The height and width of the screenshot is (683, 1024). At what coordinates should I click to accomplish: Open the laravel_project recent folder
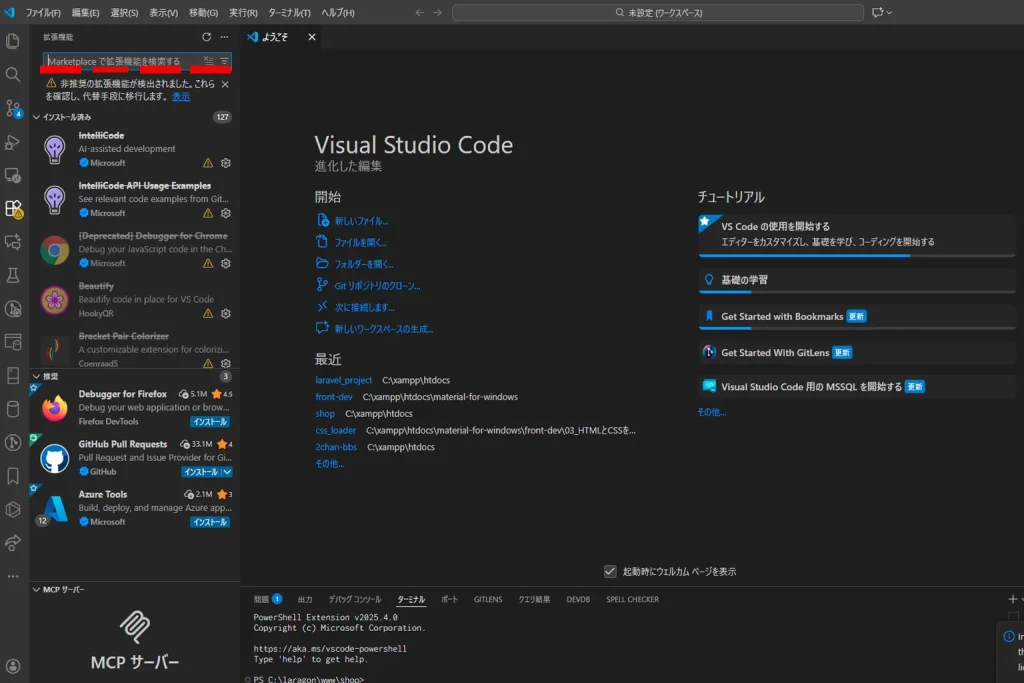pyautogui.click(x=344, y=380)
